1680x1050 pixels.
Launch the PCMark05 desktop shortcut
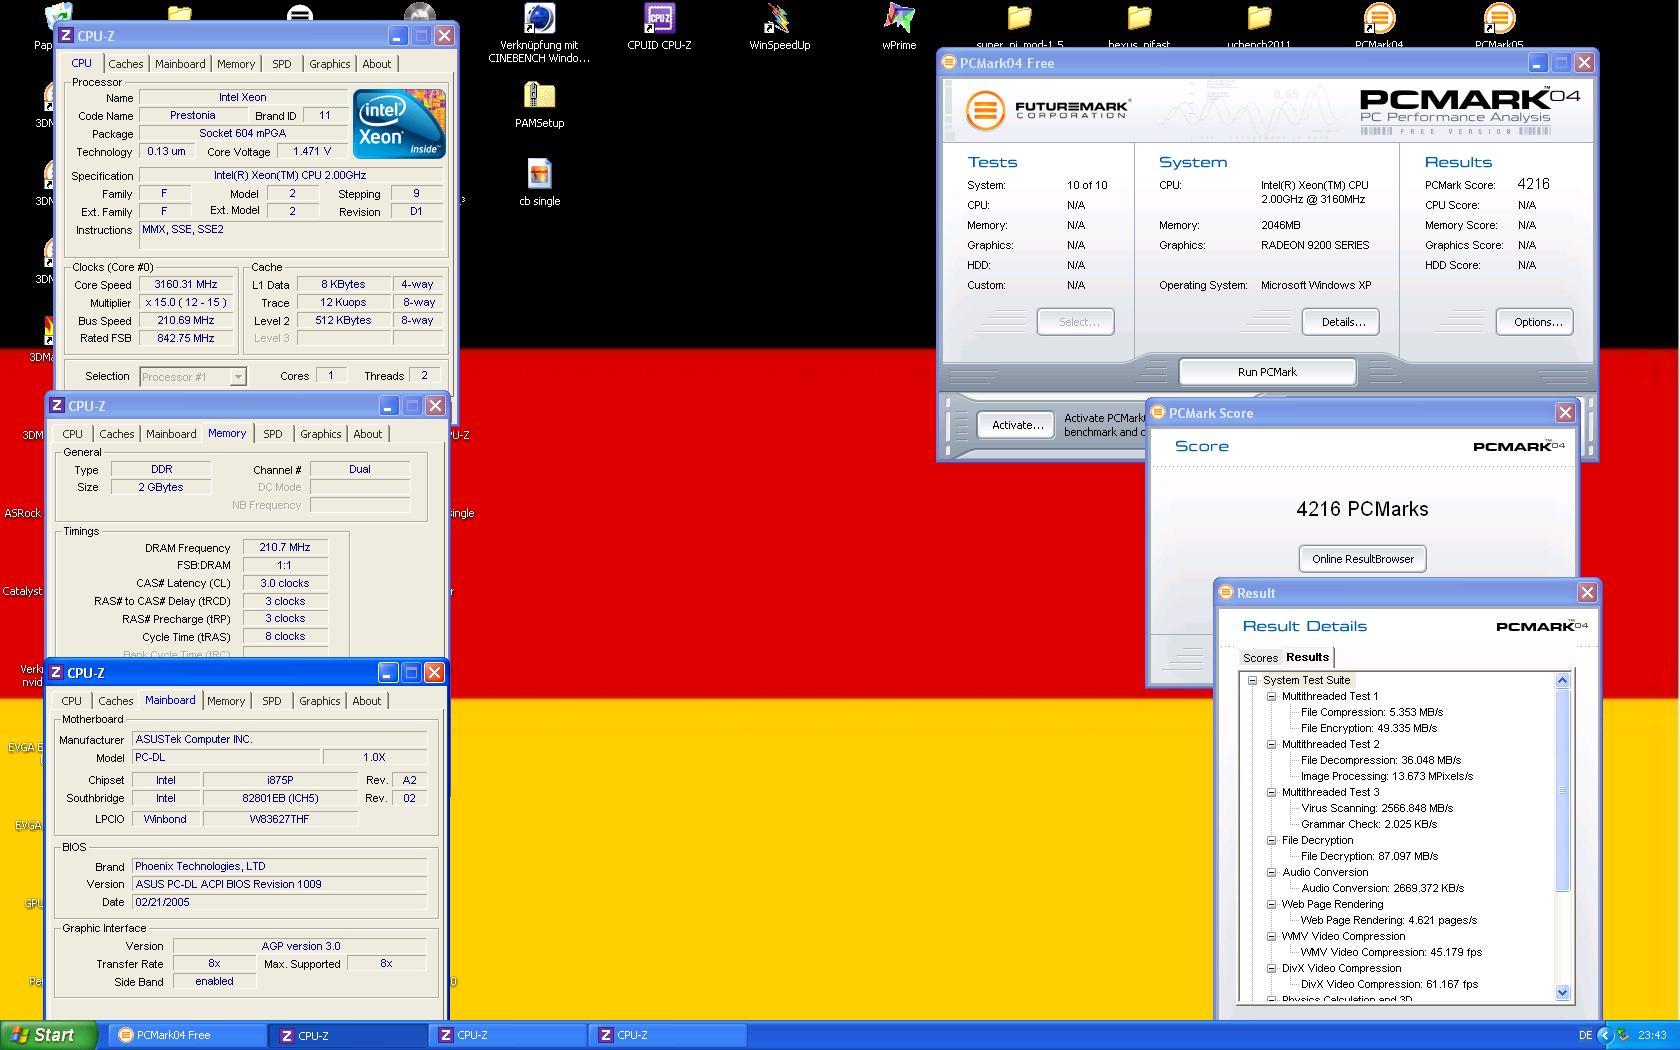1499,18
